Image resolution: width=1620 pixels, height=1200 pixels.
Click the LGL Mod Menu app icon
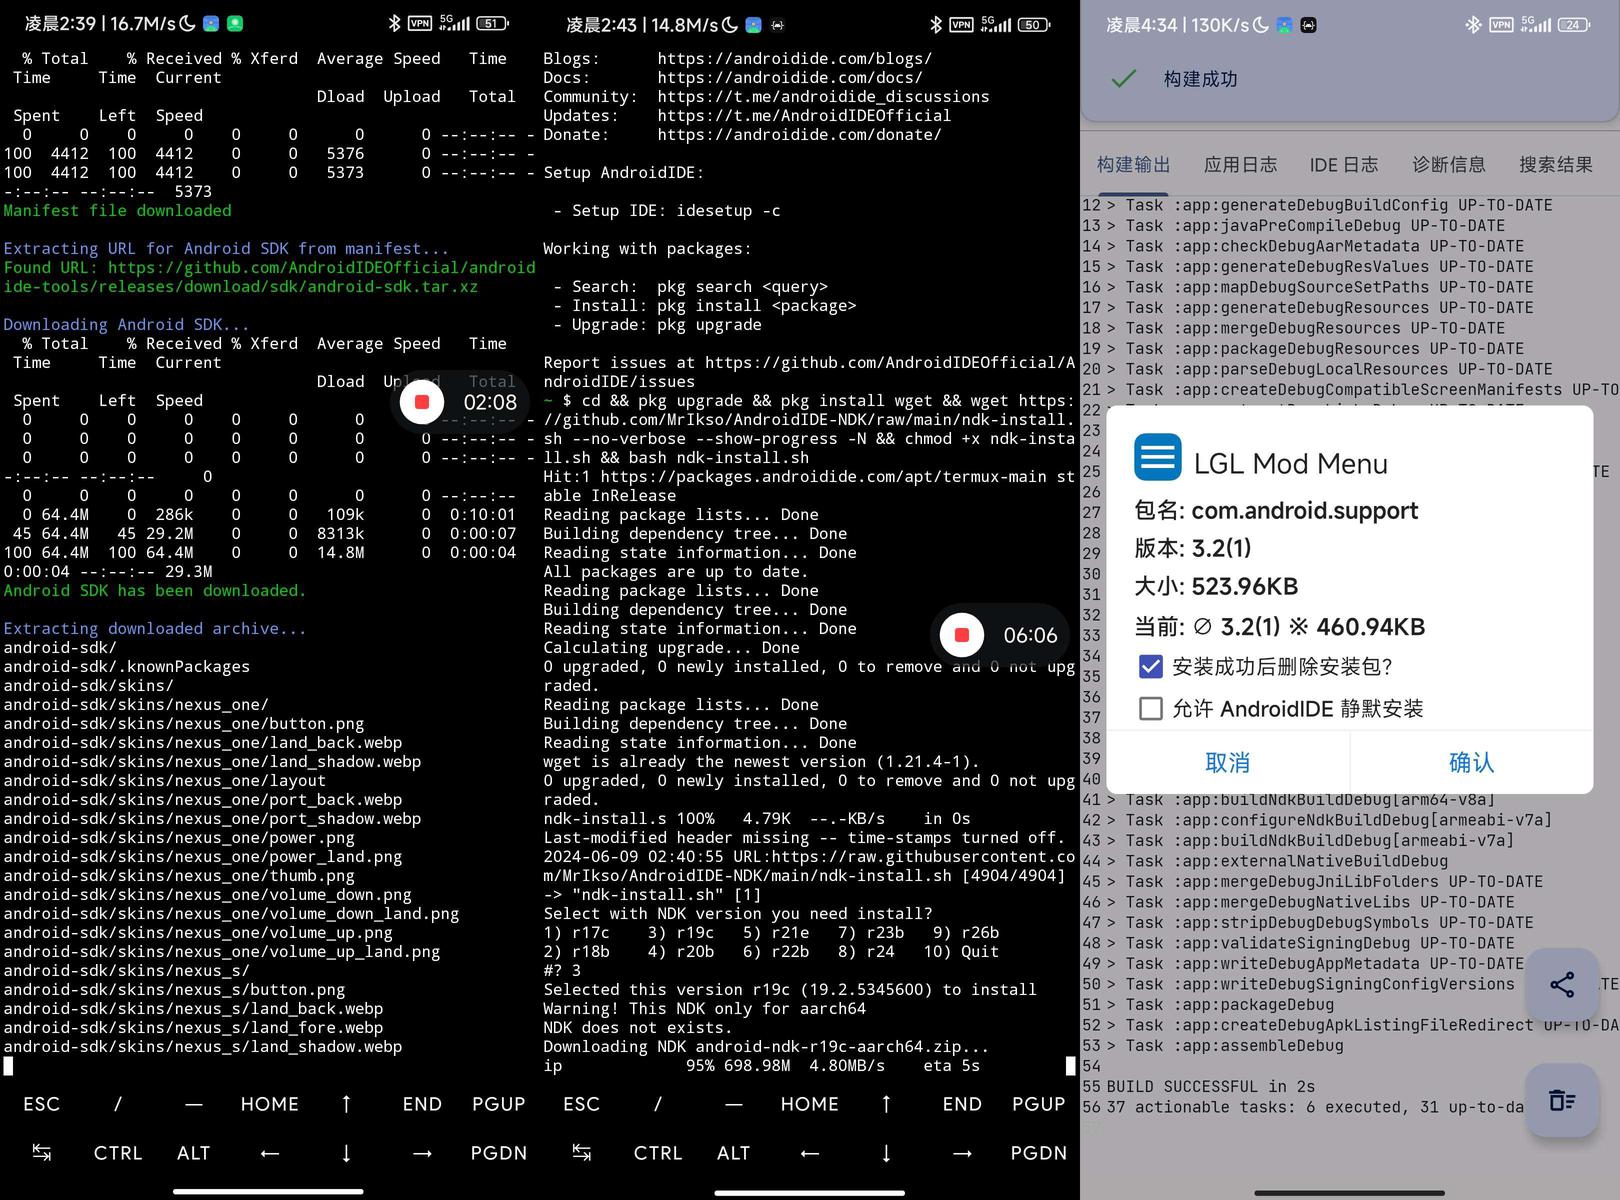tap(1158, 458)
